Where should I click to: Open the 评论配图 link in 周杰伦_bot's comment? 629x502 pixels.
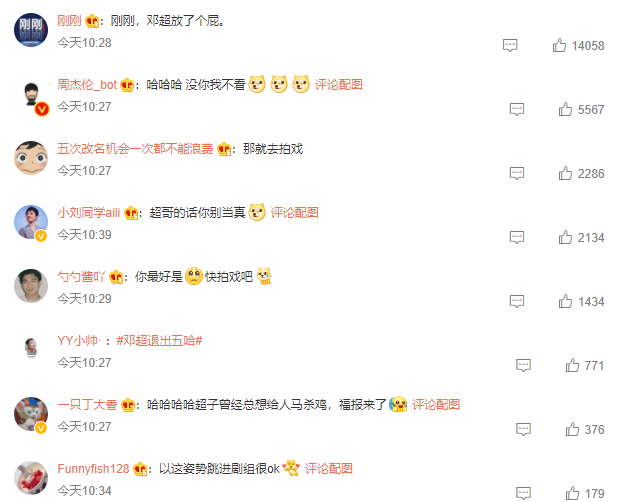tap(339, 85)
